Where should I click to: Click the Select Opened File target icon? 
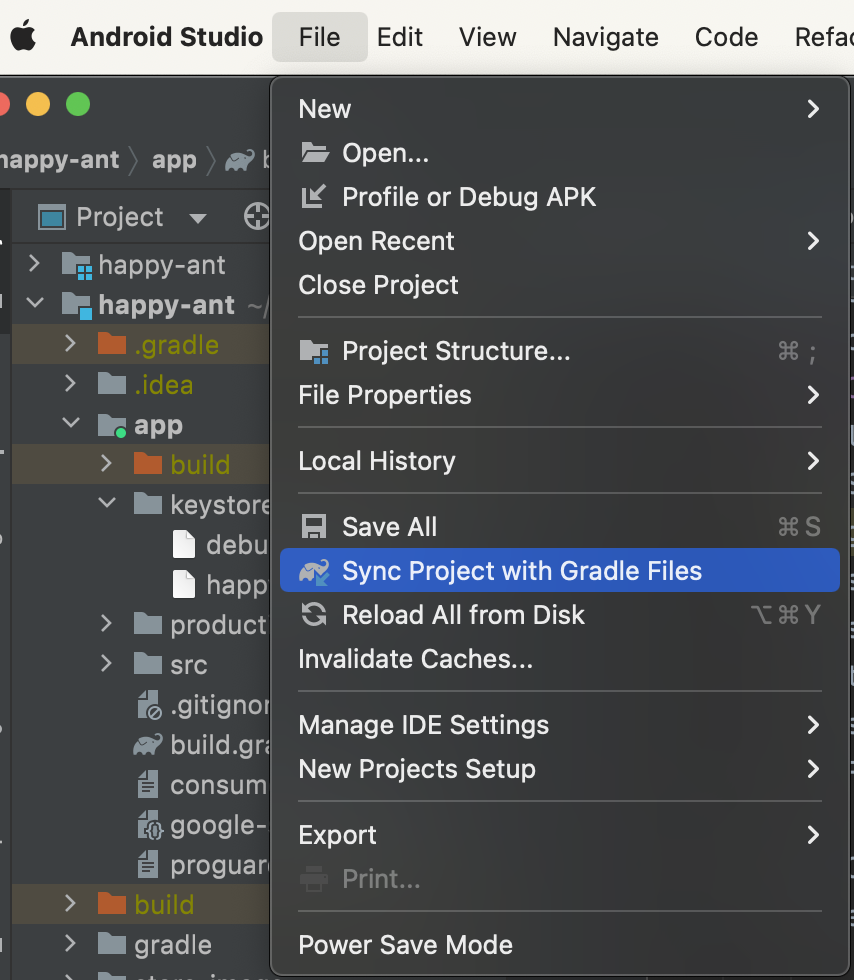(x=256, y=217)
